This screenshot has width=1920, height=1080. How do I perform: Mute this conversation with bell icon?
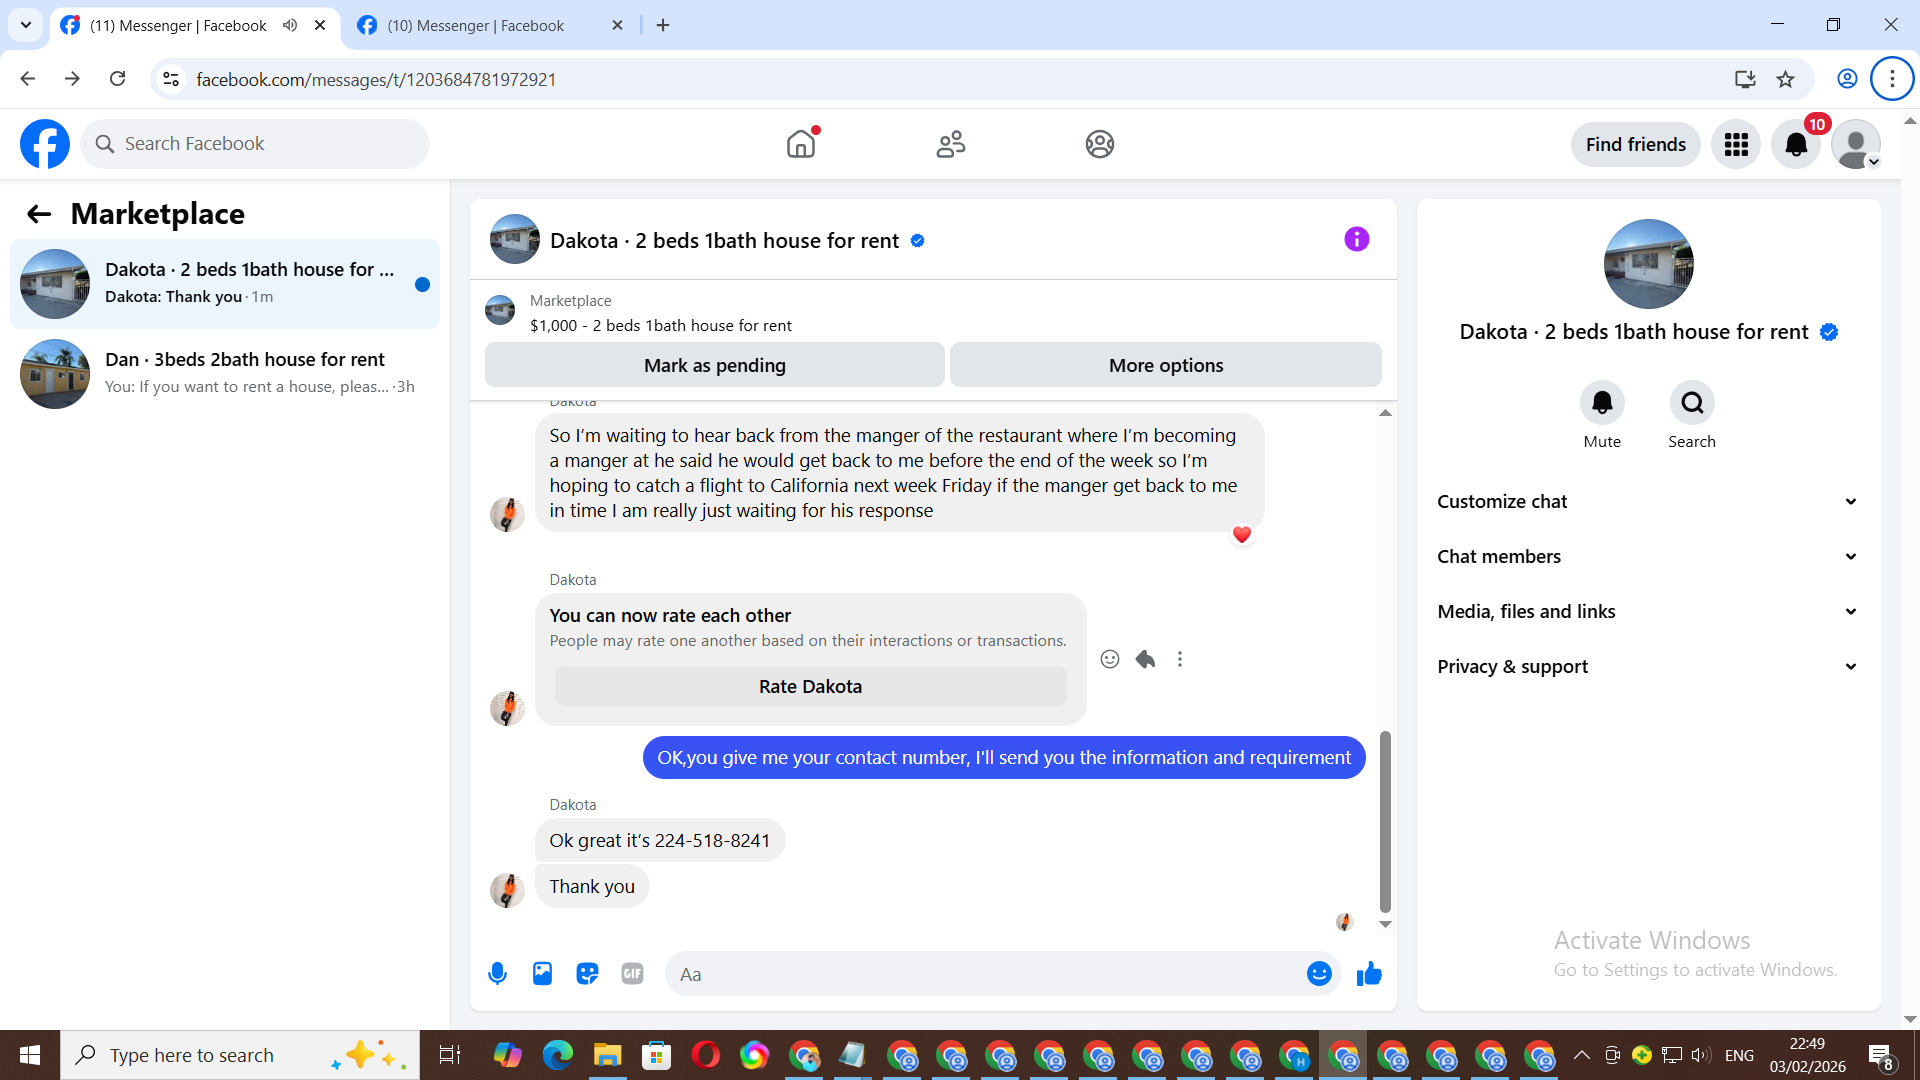pyautogui.click(x=1602, y=403)
